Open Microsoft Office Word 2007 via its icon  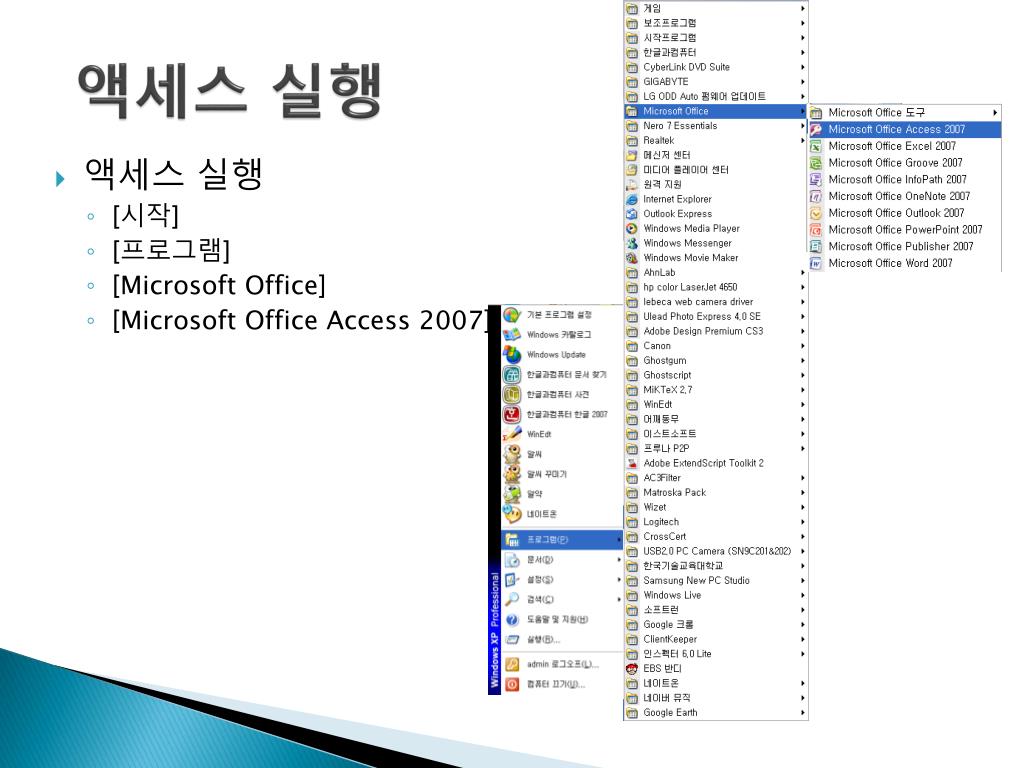pos(816,264)
